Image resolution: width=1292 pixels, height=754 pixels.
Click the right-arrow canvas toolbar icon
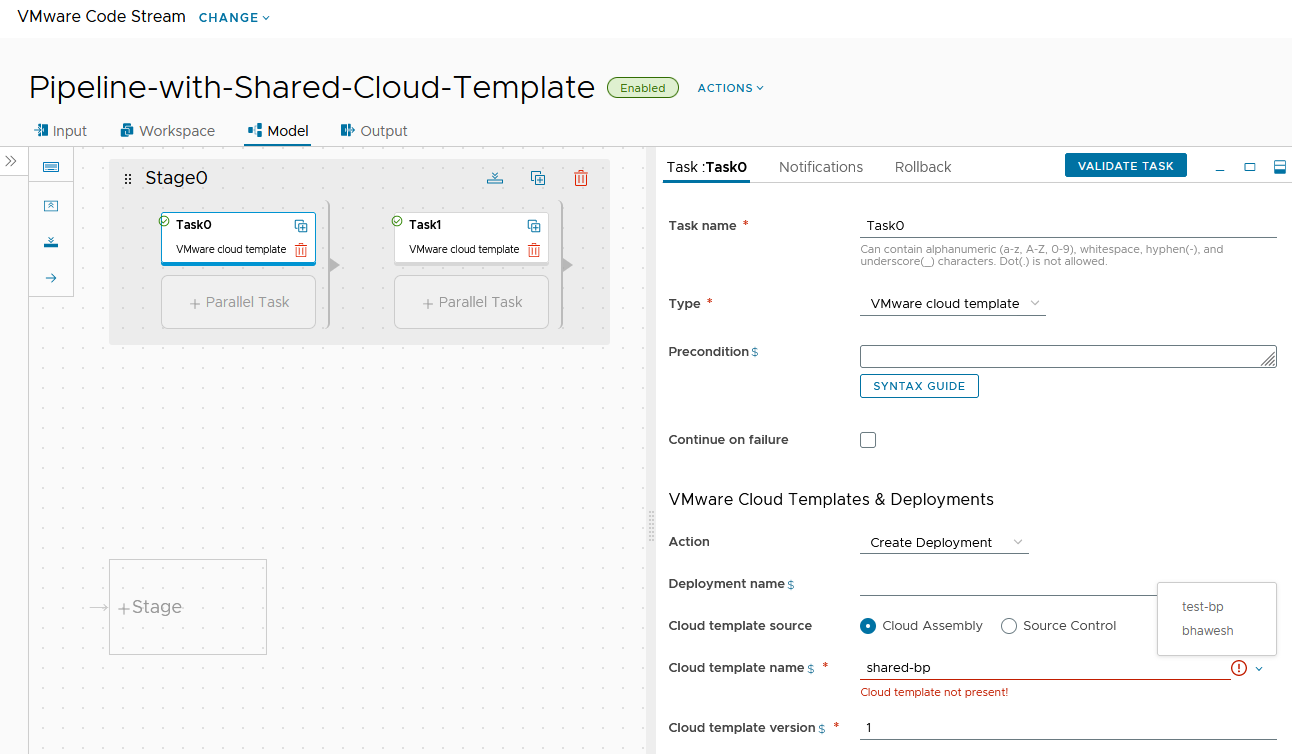[51, 278]
